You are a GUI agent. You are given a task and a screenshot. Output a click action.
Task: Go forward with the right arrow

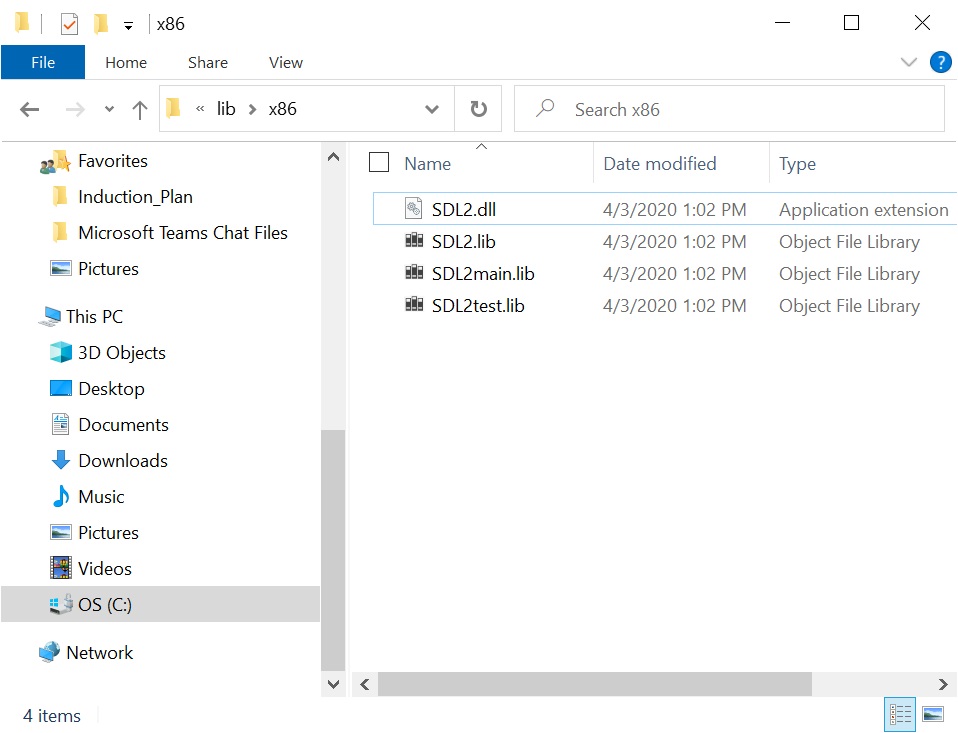point(75,109)
